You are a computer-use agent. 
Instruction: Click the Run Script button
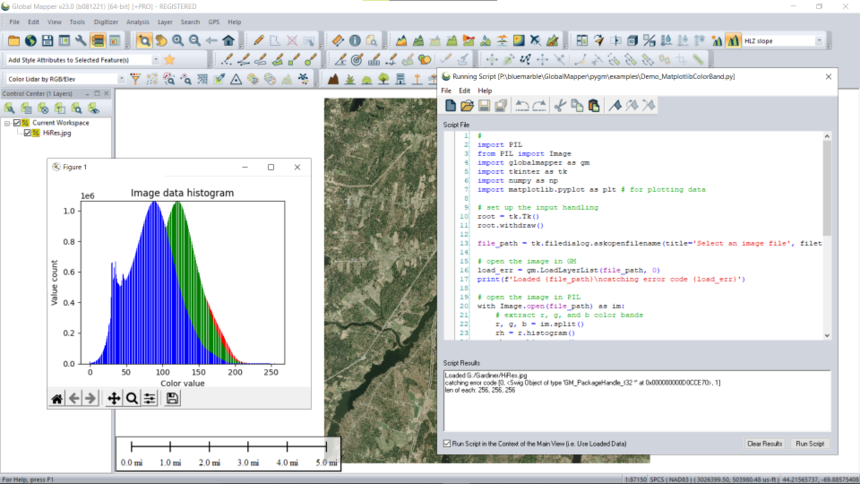pos(809,443)
